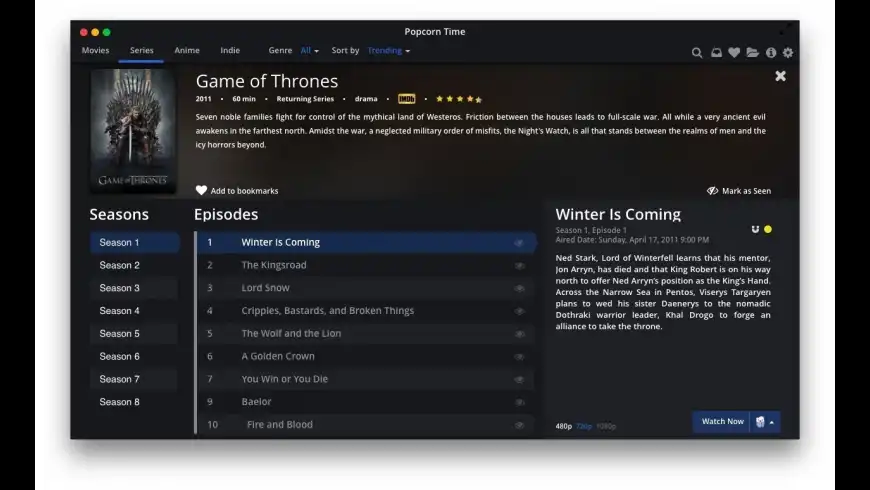Click the player icon next to Watch Now
Image resolution: width=870 pixels, height=490 pixels.
(760, 422)
